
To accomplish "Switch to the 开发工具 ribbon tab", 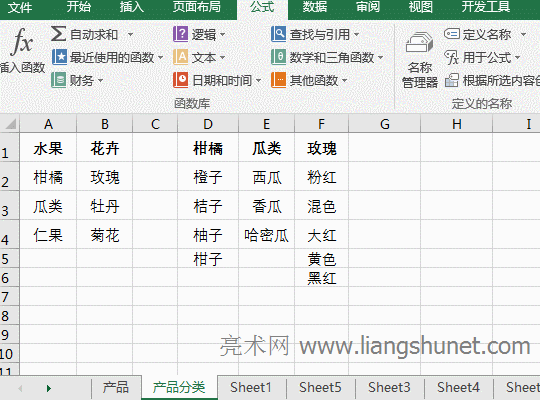I will coord(486,7).
